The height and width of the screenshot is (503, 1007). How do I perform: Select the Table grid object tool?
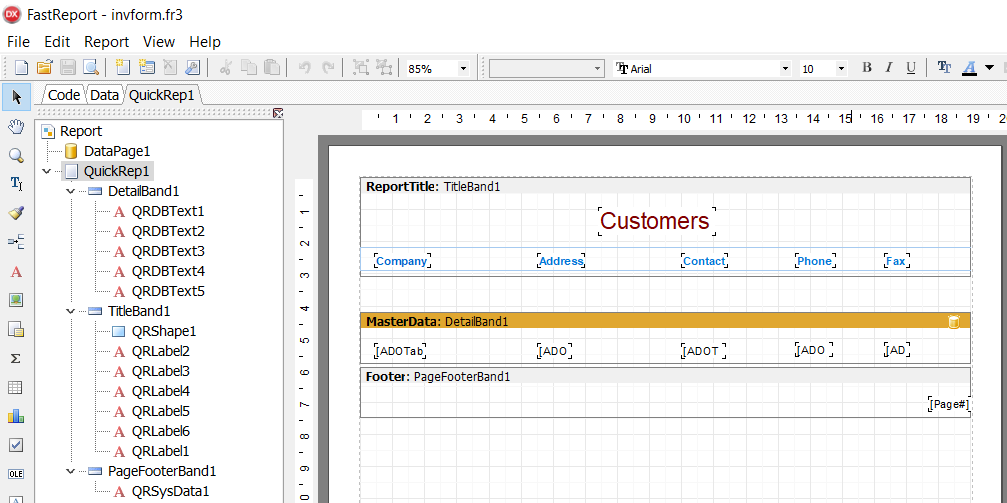click(x=16, y=387)
